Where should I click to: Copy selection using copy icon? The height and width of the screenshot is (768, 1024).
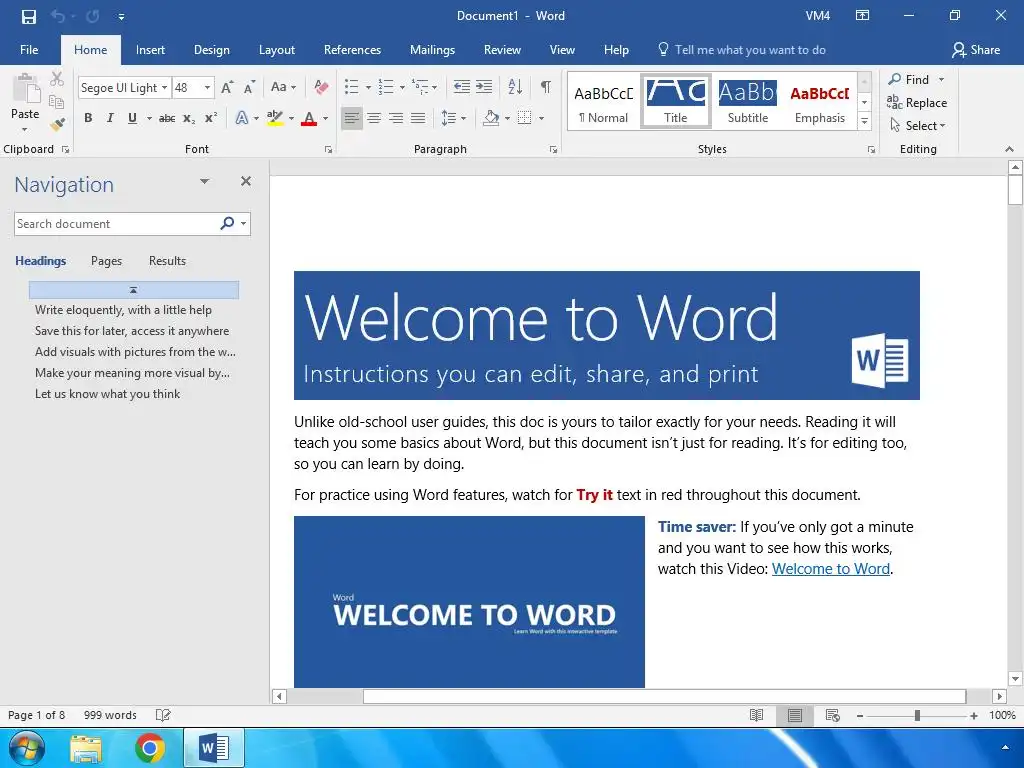[57, 102]
